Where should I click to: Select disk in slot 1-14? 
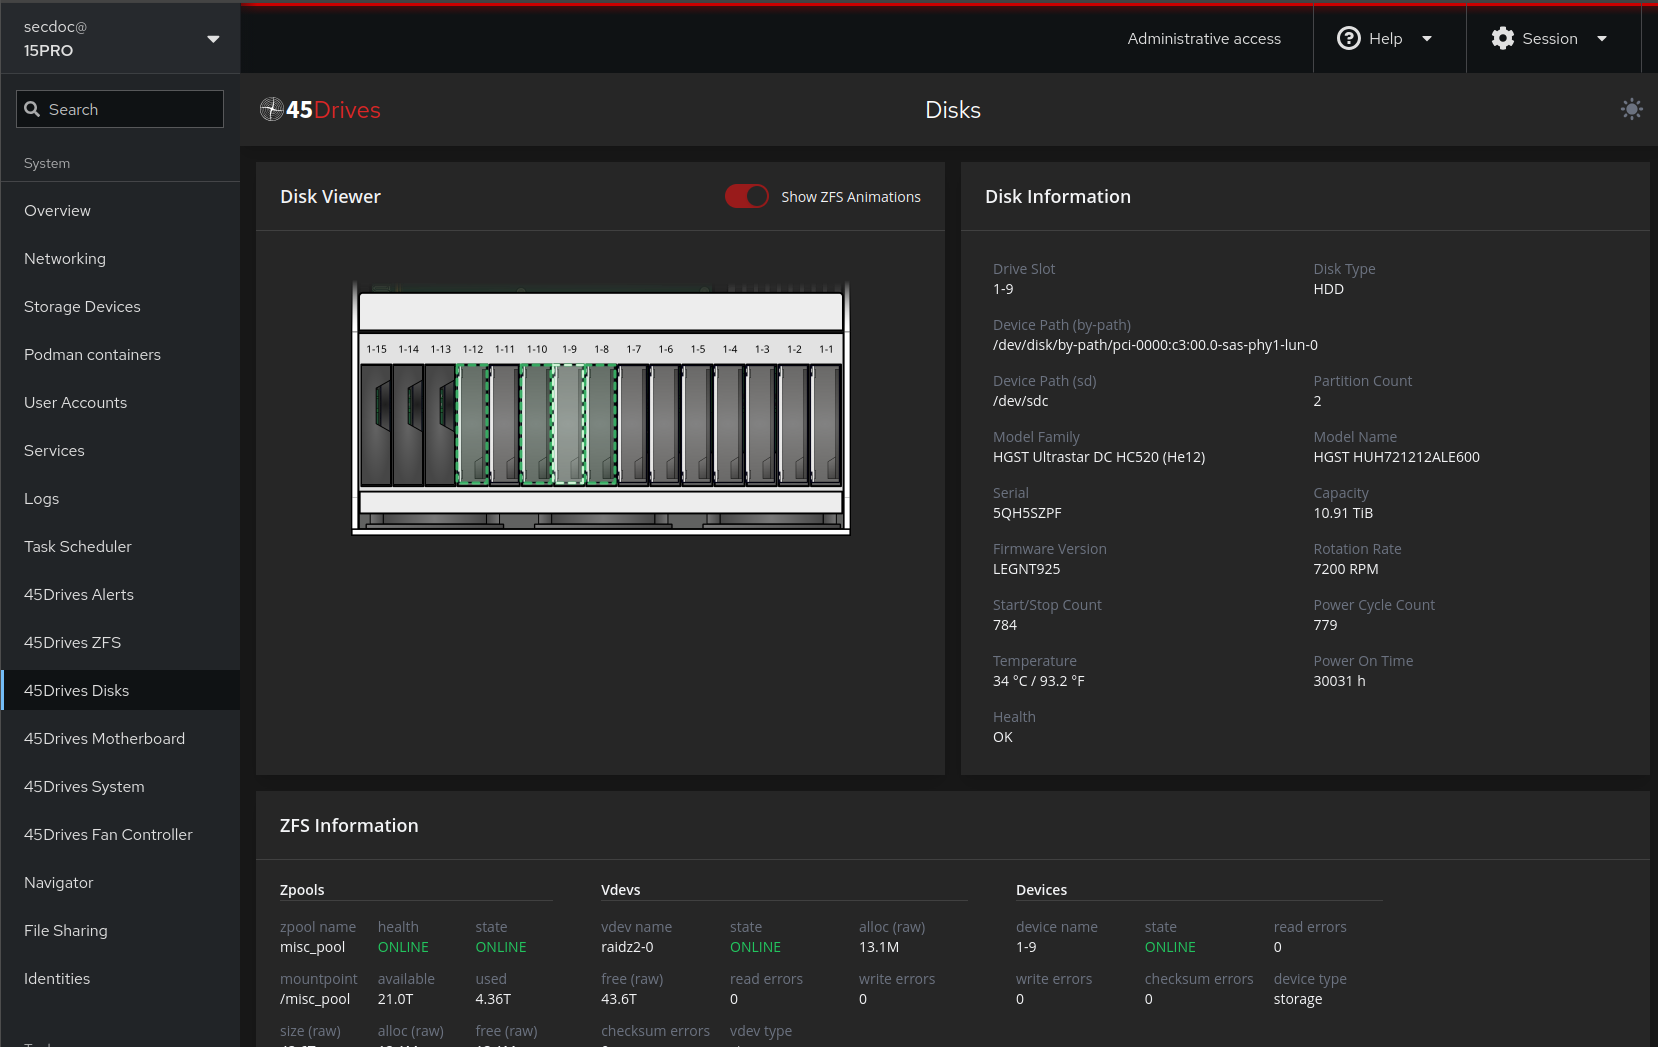[x=408, y=425]
